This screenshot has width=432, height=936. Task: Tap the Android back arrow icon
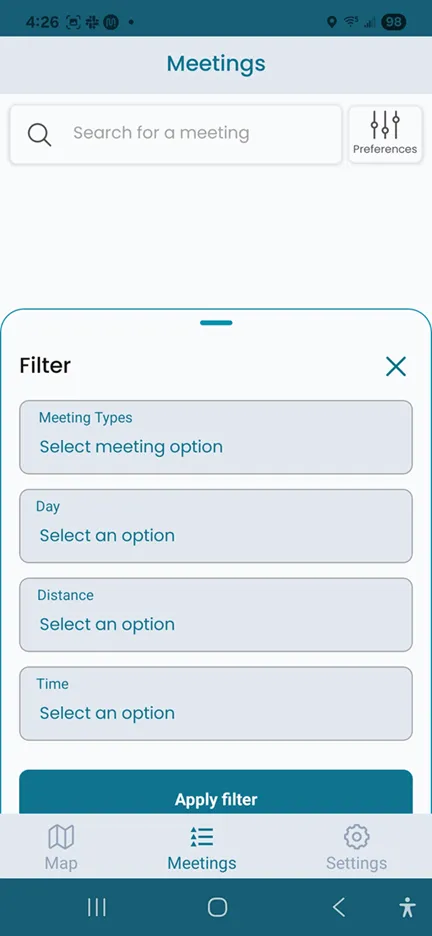(338, 907)
